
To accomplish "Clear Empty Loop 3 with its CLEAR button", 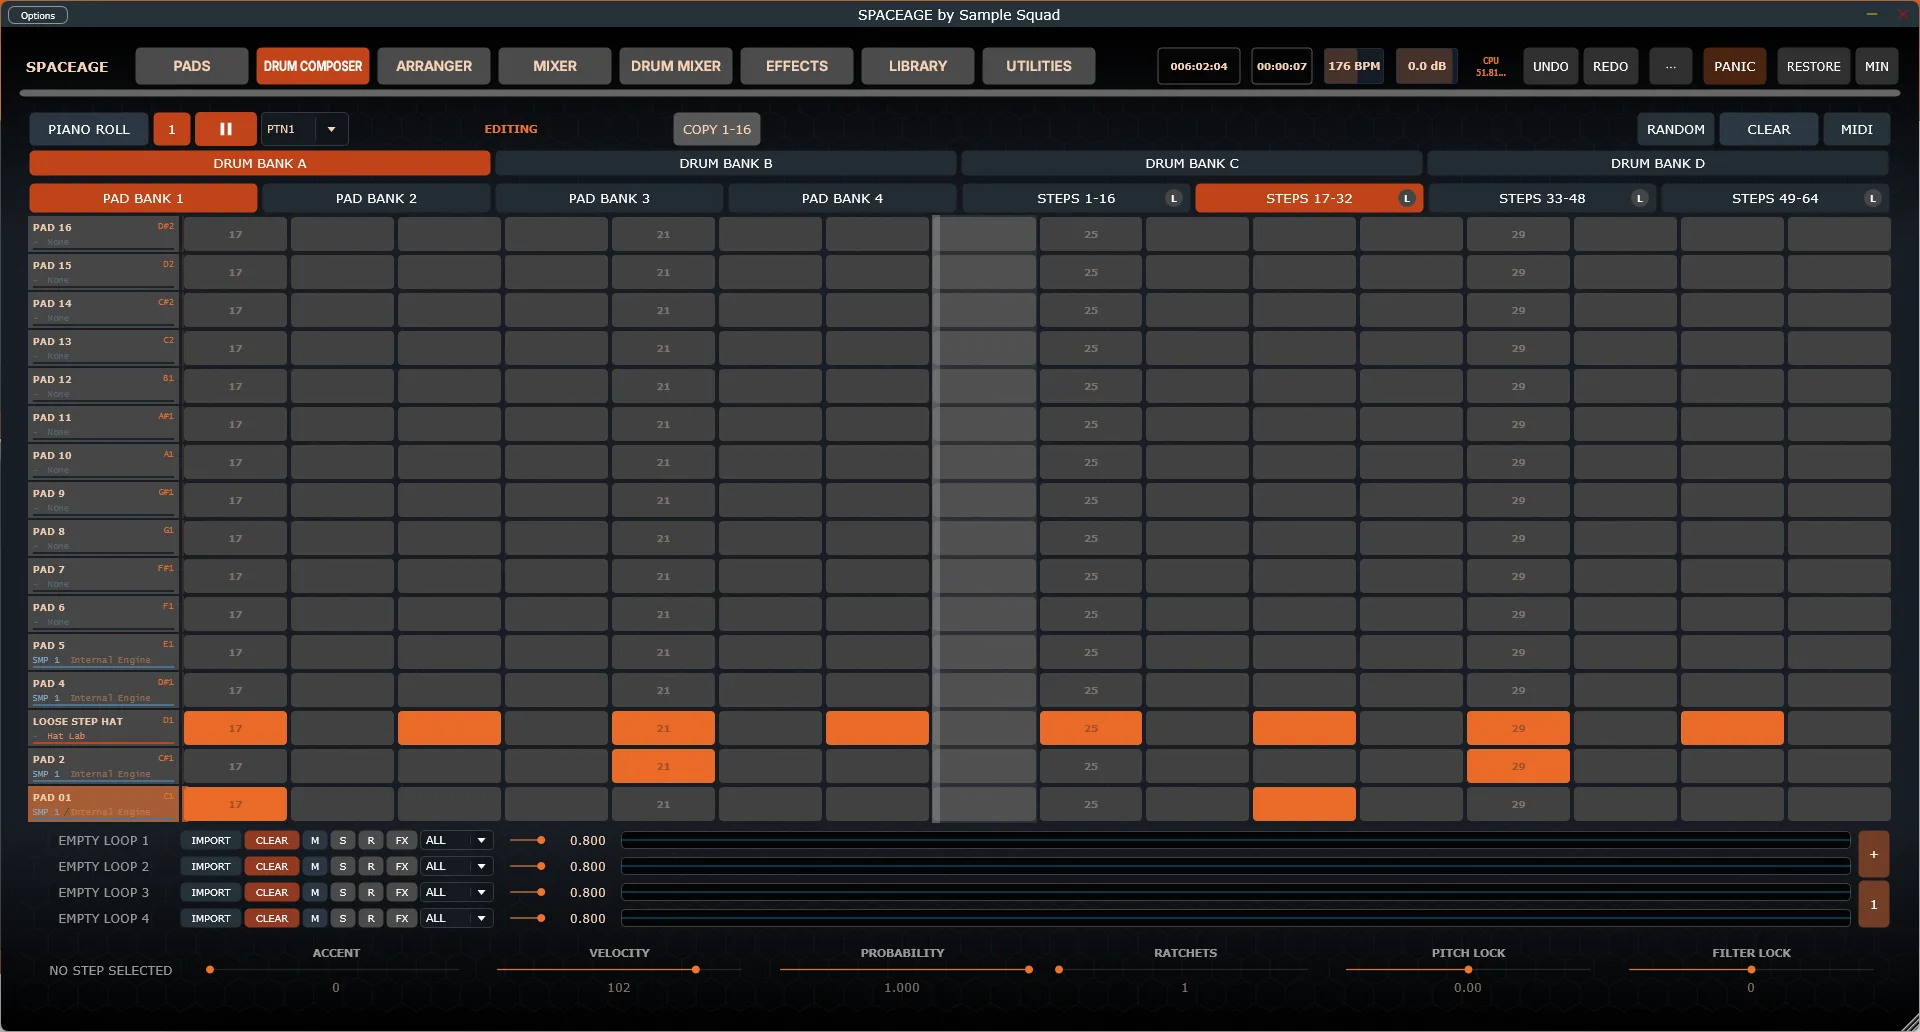I will 272,893.
